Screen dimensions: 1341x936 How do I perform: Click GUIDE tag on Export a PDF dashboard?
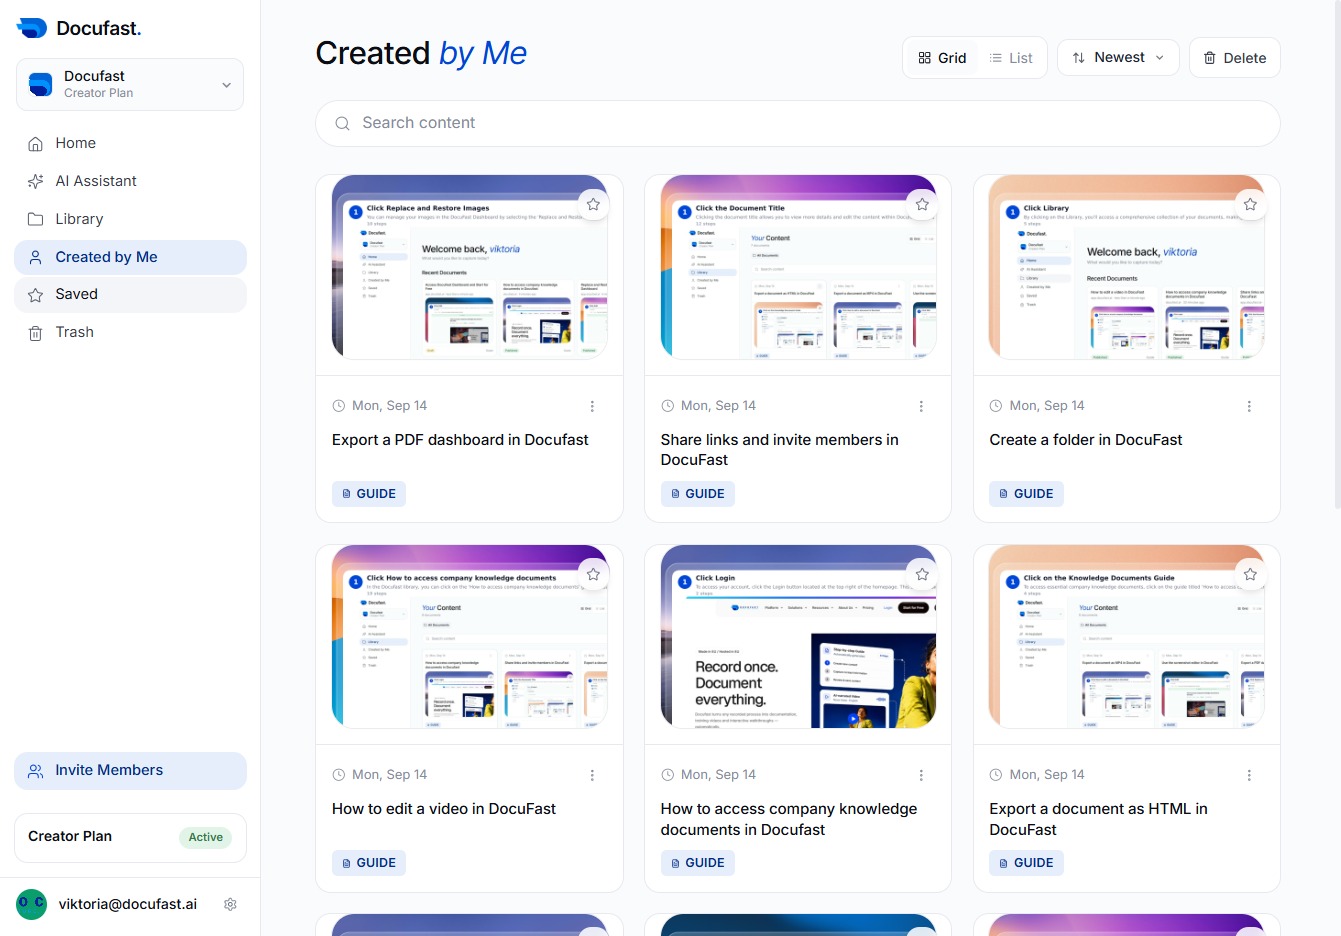tap(369, 494)
